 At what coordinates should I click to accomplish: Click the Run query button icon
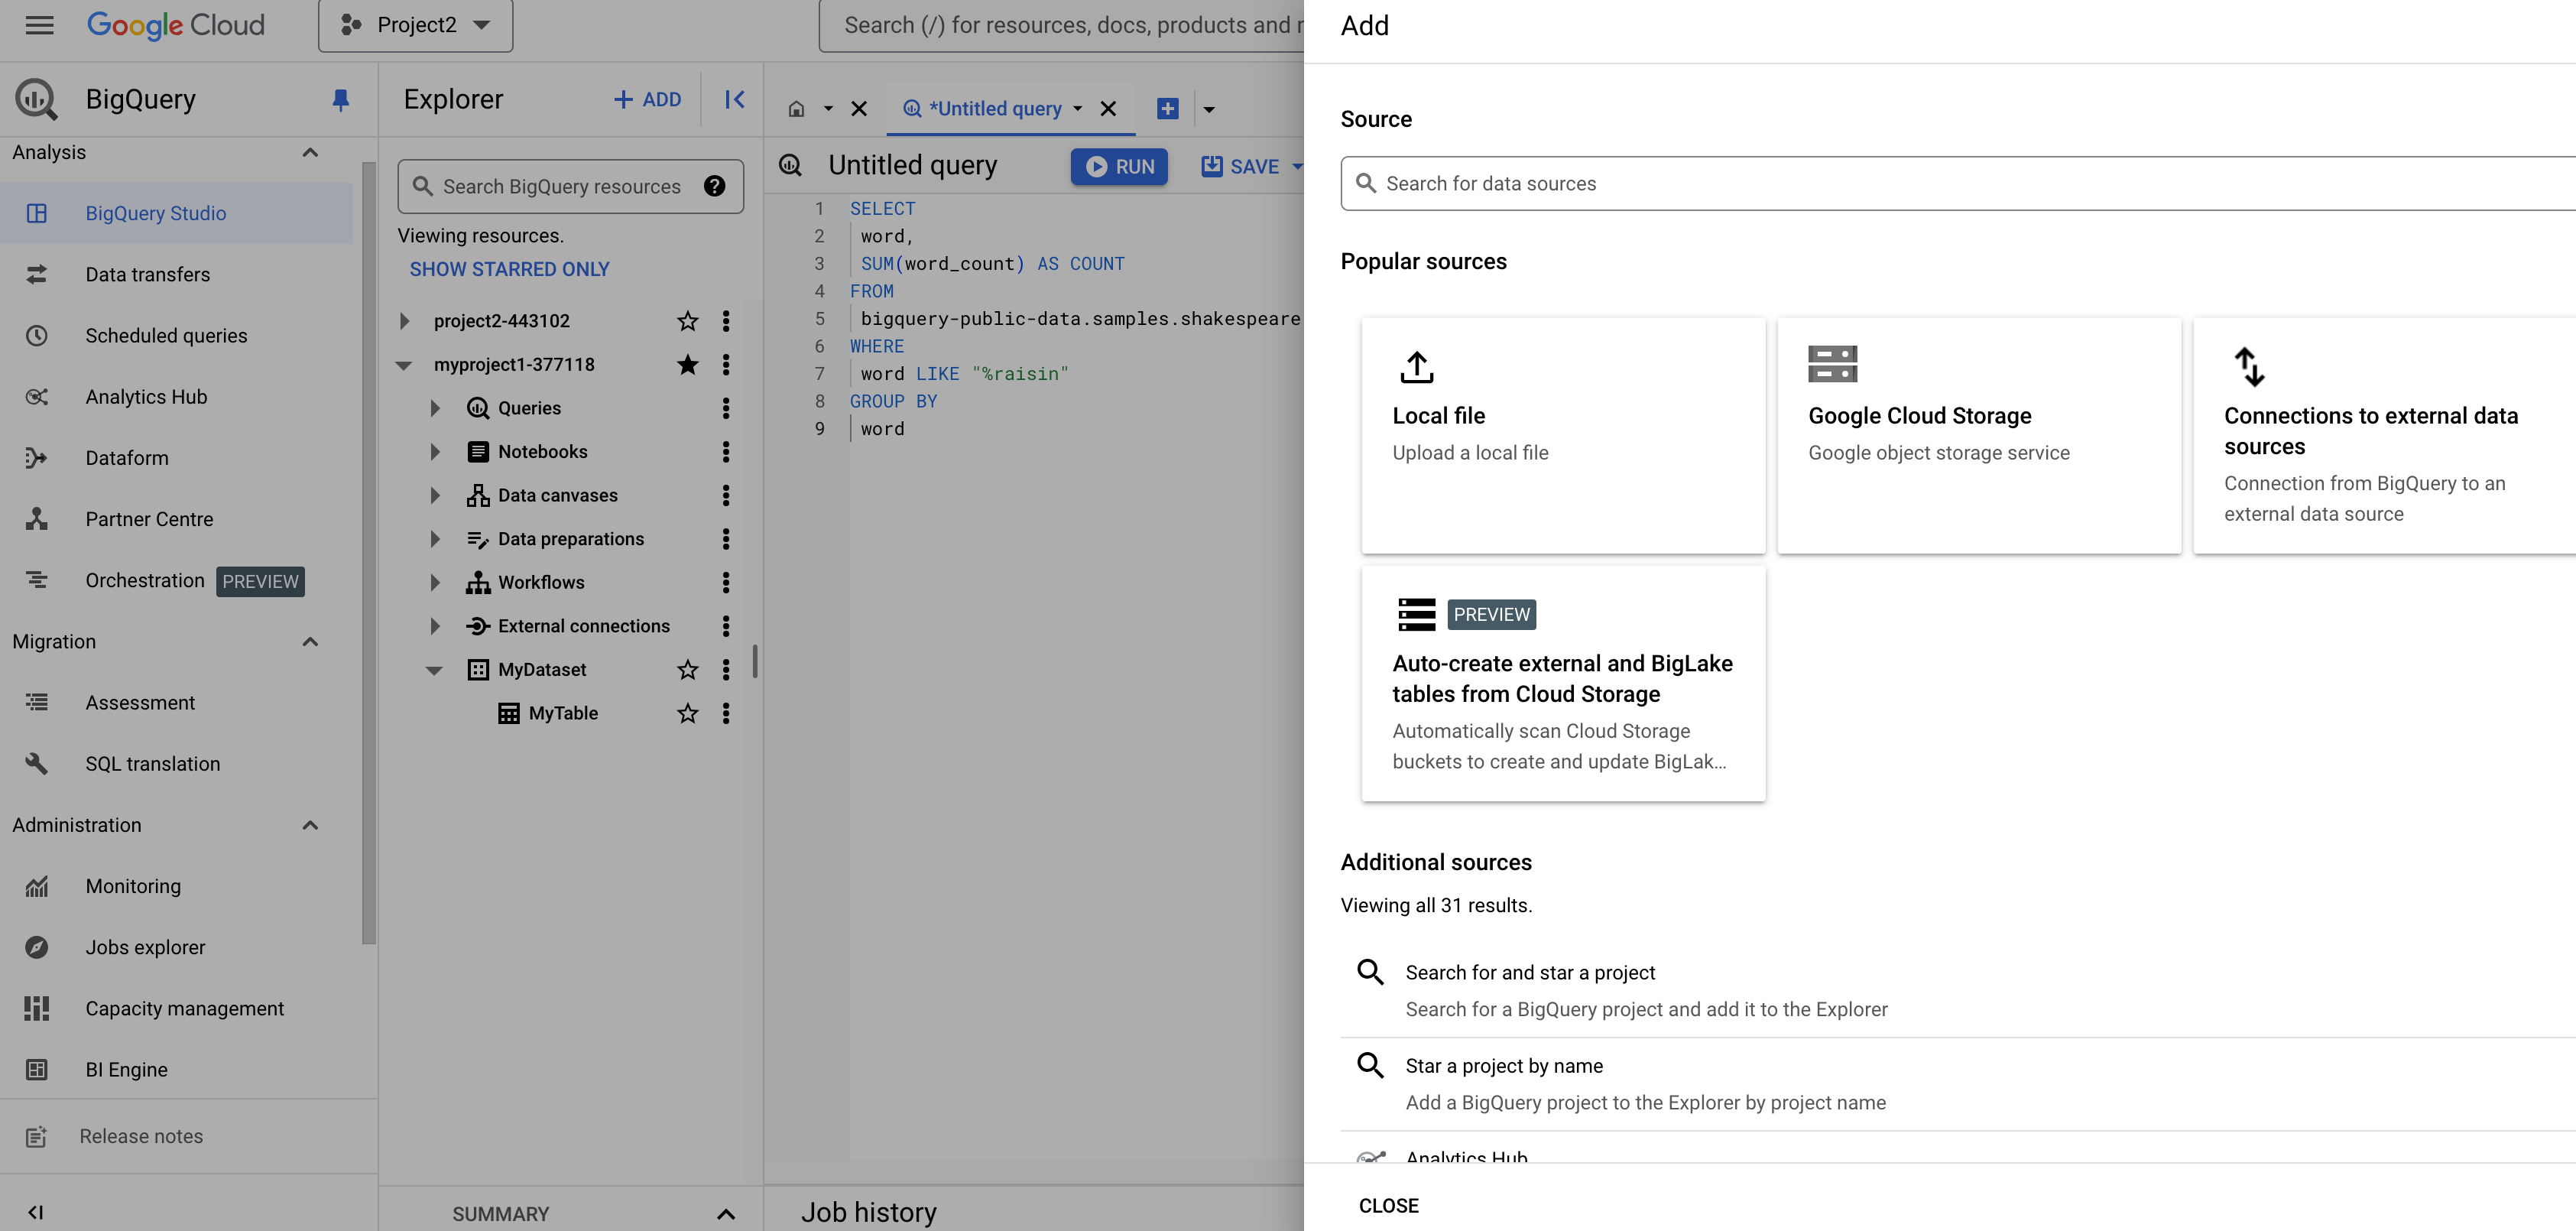point(1094,164)
